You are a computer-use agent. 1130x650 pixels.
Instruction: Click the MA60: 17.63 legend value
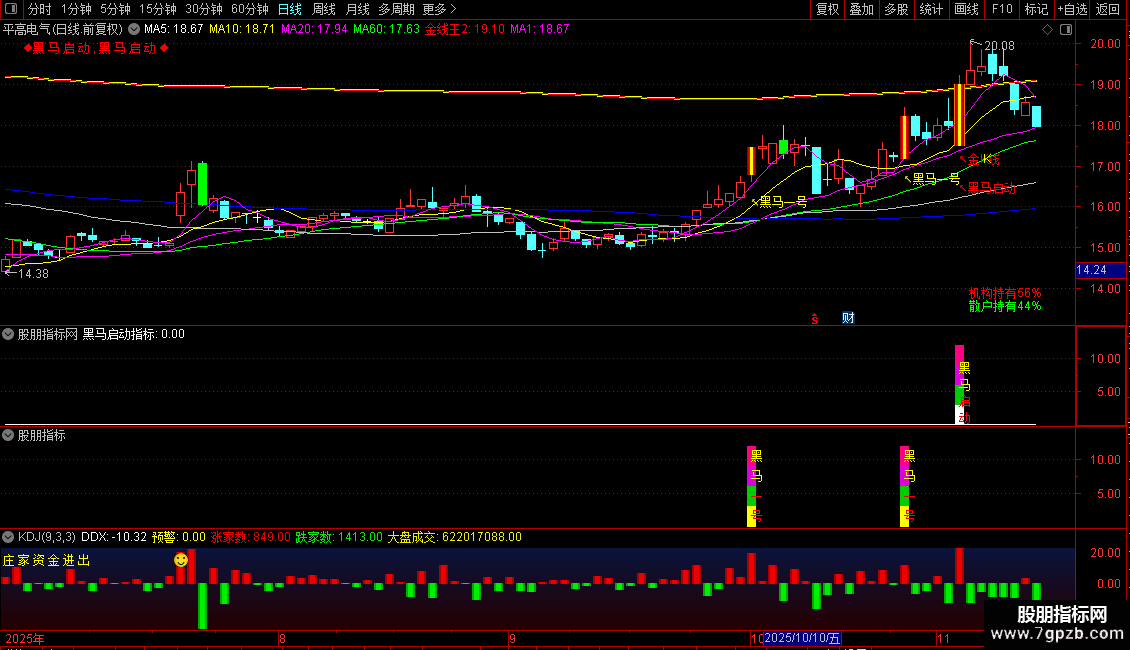pos(386,30)
